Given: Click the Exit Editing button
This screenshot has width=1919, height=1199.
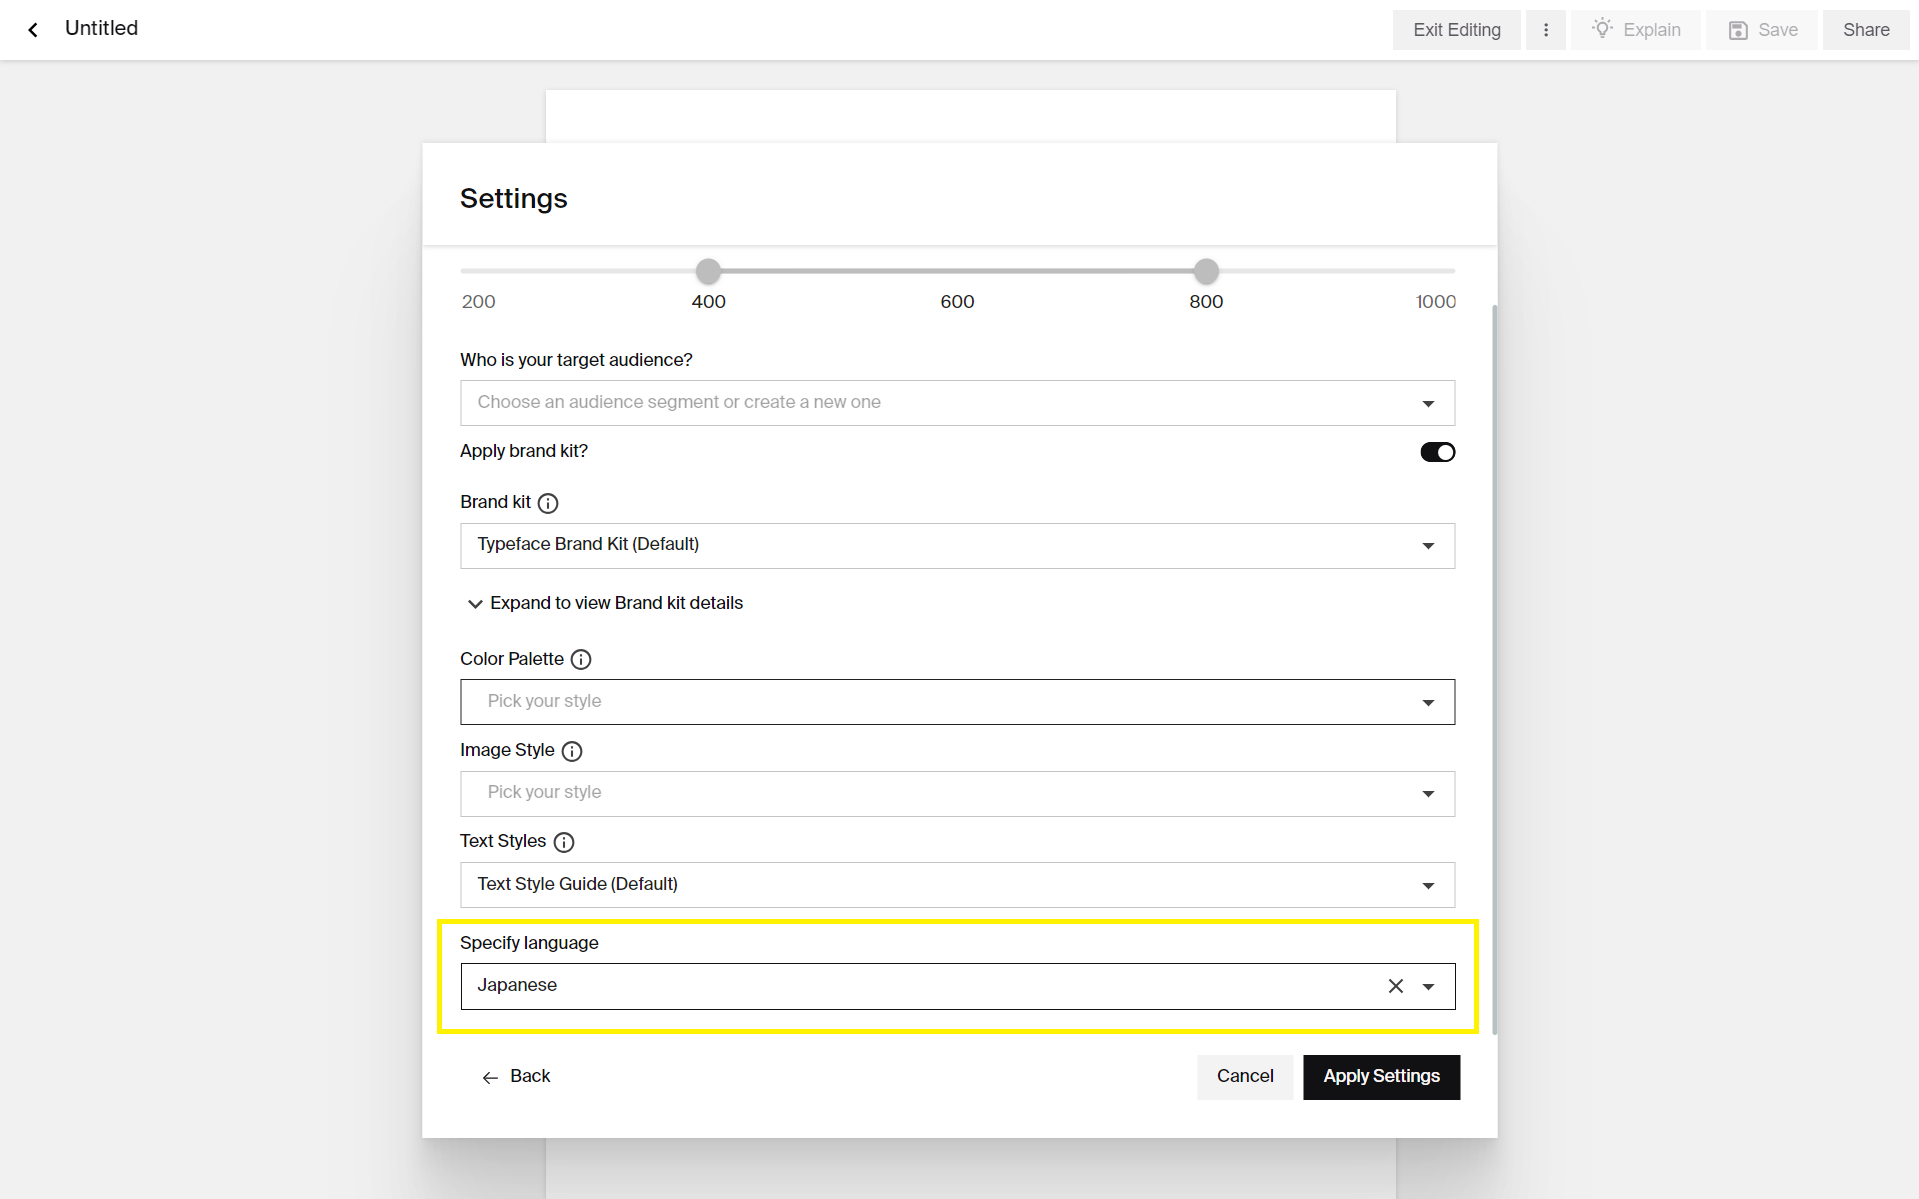Looking at the screenshot, I should 1456,29.
